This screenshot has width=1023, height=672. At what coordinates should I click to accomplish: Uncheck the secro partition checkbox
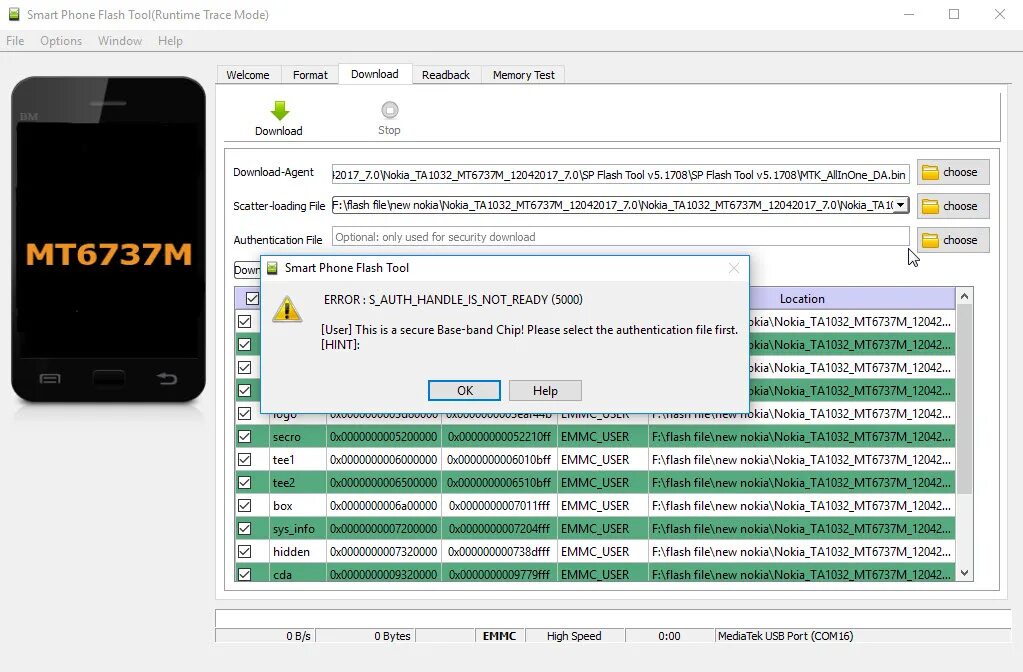pyautogui.click(x=245, y=436)
